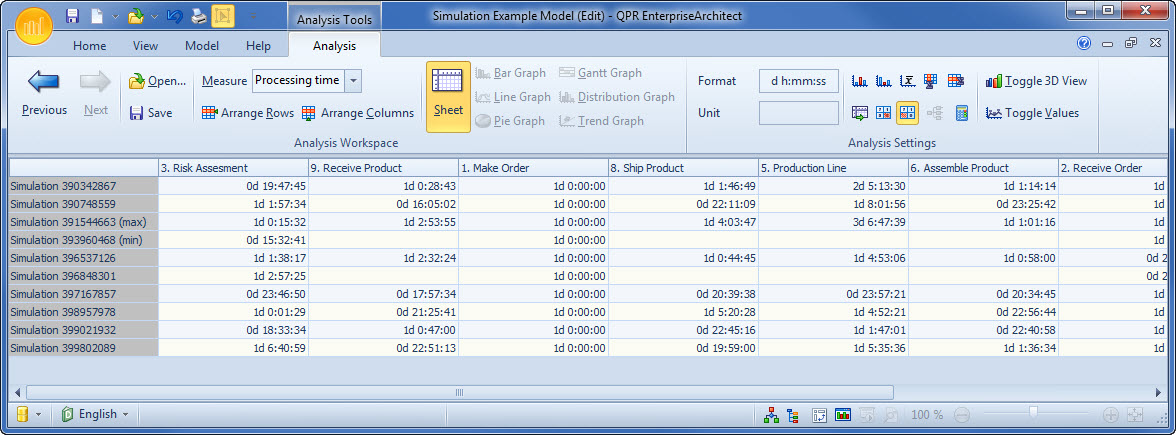Click the undo arrow in quick access toolbar
This screenshot has width=1176, height=435.
(175, 16)
